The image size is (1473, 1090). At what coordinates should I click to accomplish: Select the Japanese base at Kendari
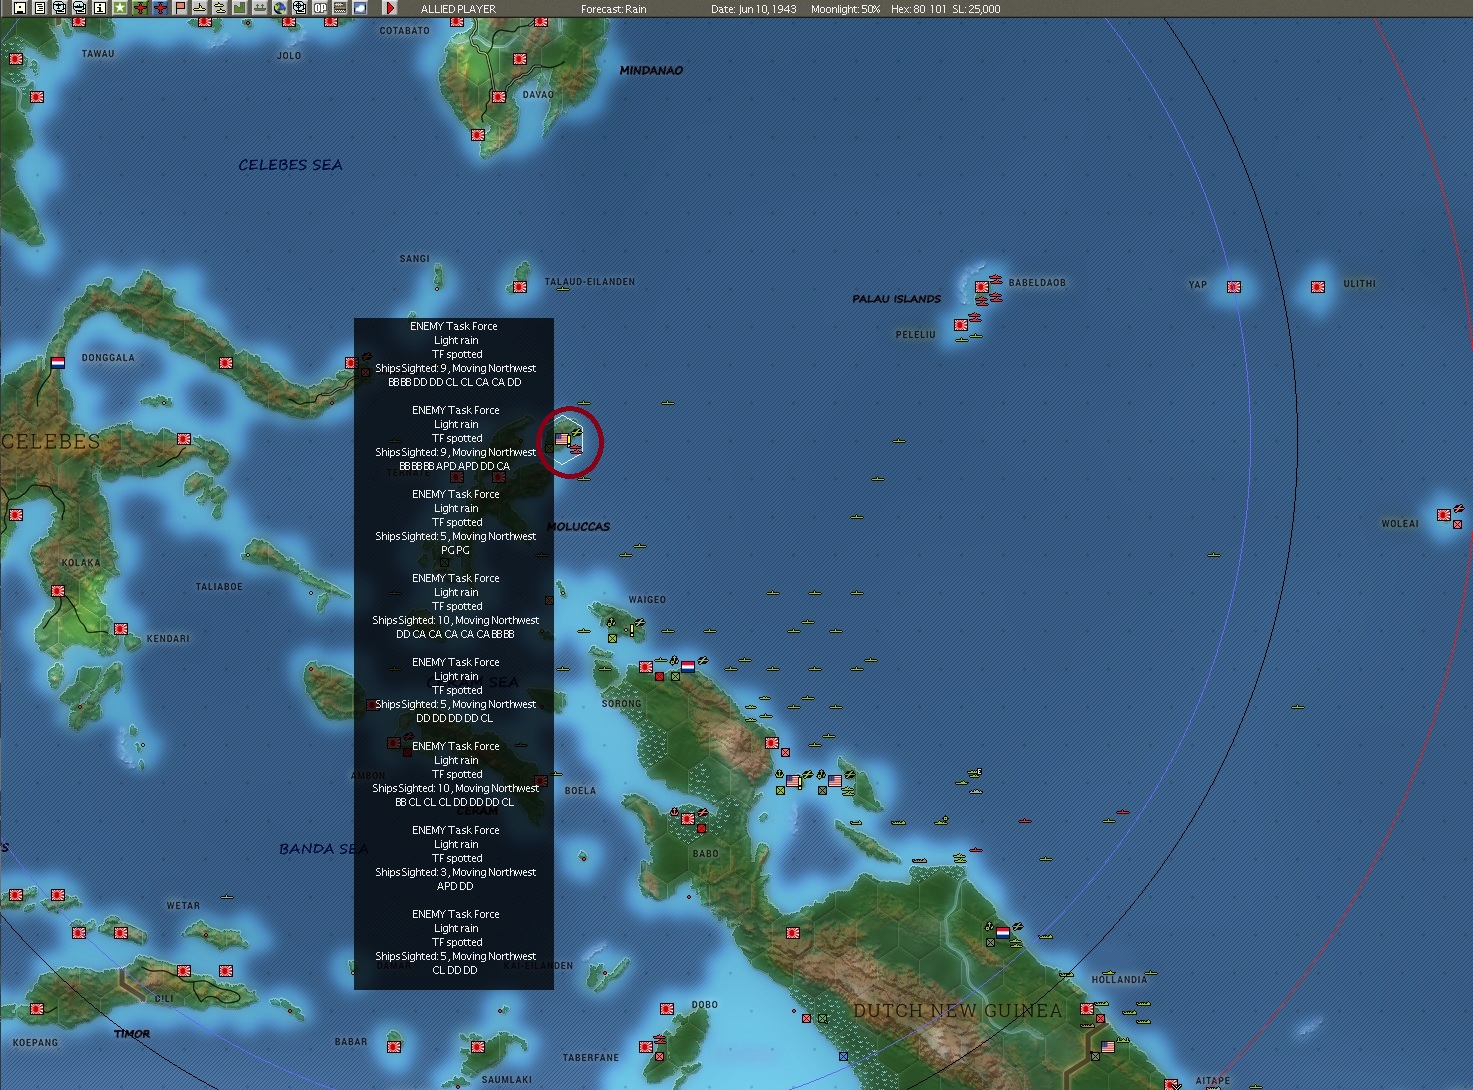pos(121,629)
